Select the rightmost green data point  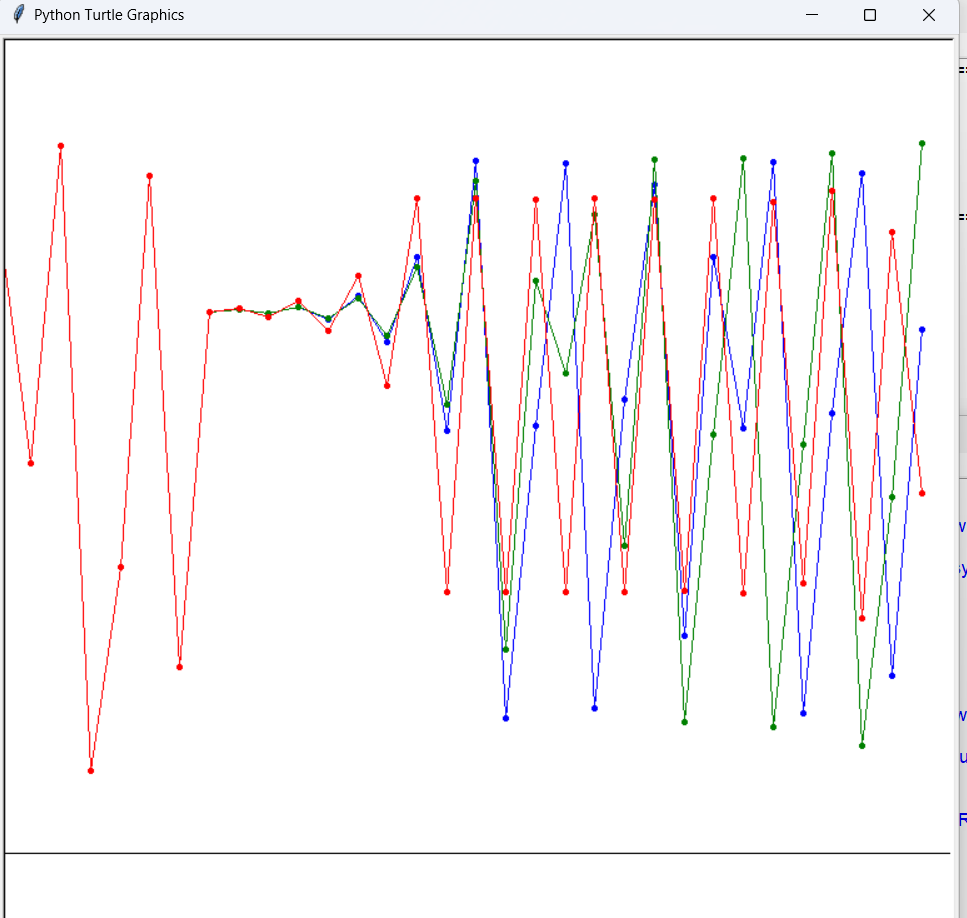click(x=922, y=143)
